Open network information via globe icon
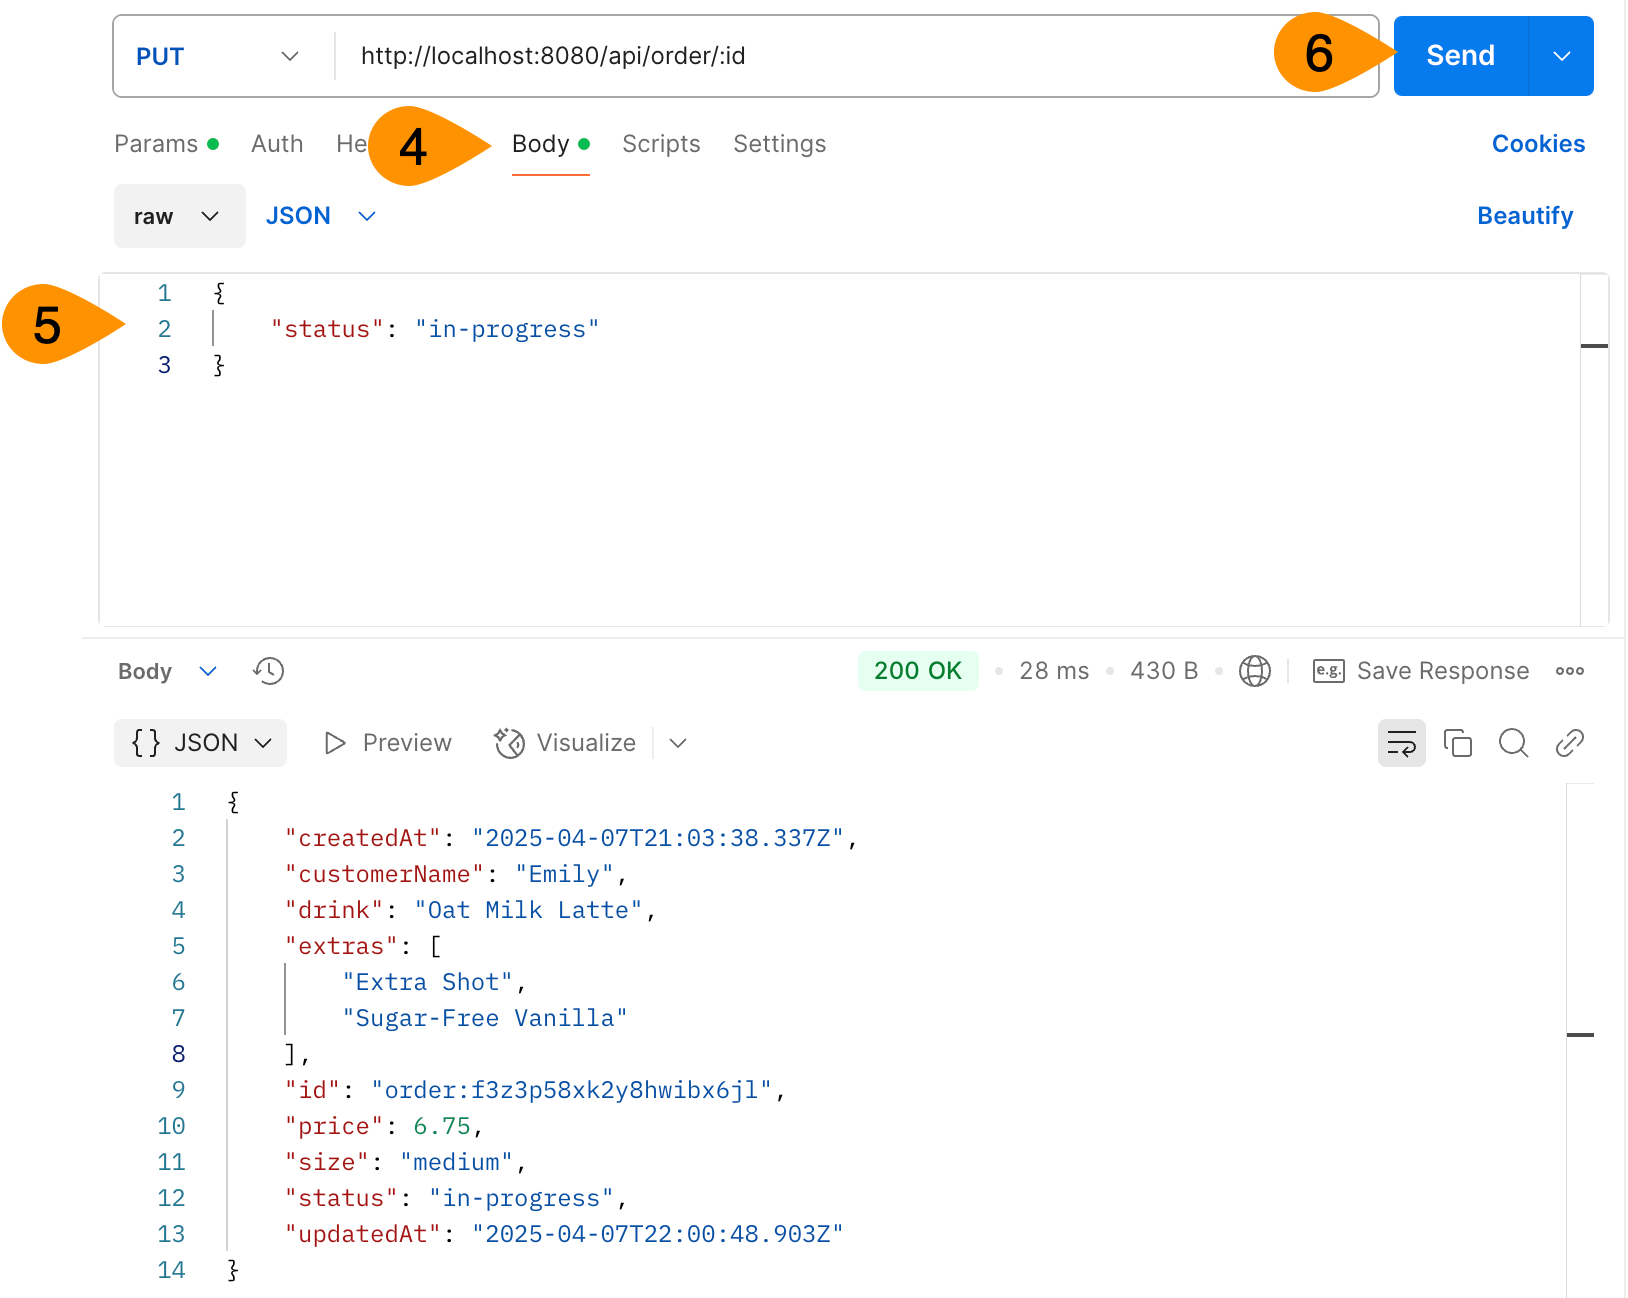 1255,671
